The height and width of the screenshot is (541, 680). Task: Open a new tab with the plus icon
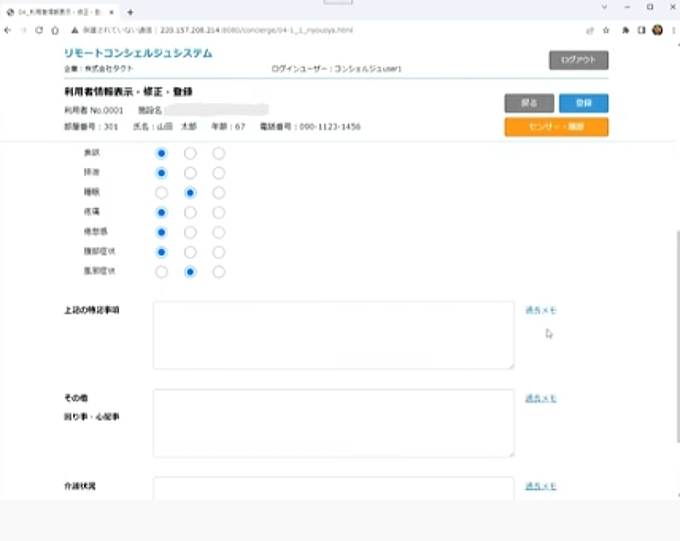click(130, 11)
